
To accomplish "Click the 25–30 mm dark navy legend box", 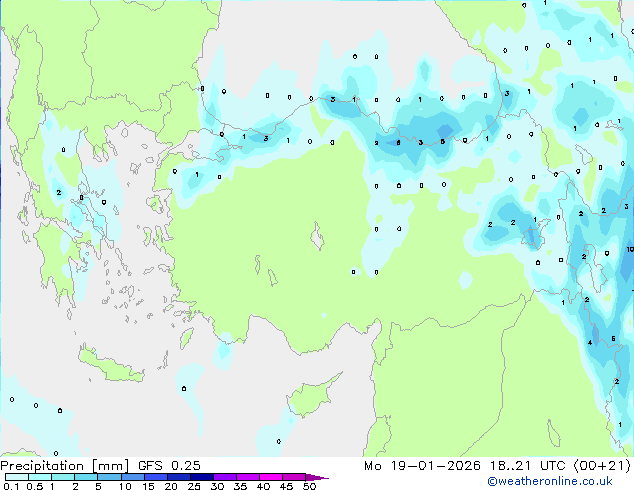I will (x=201, y=477).
